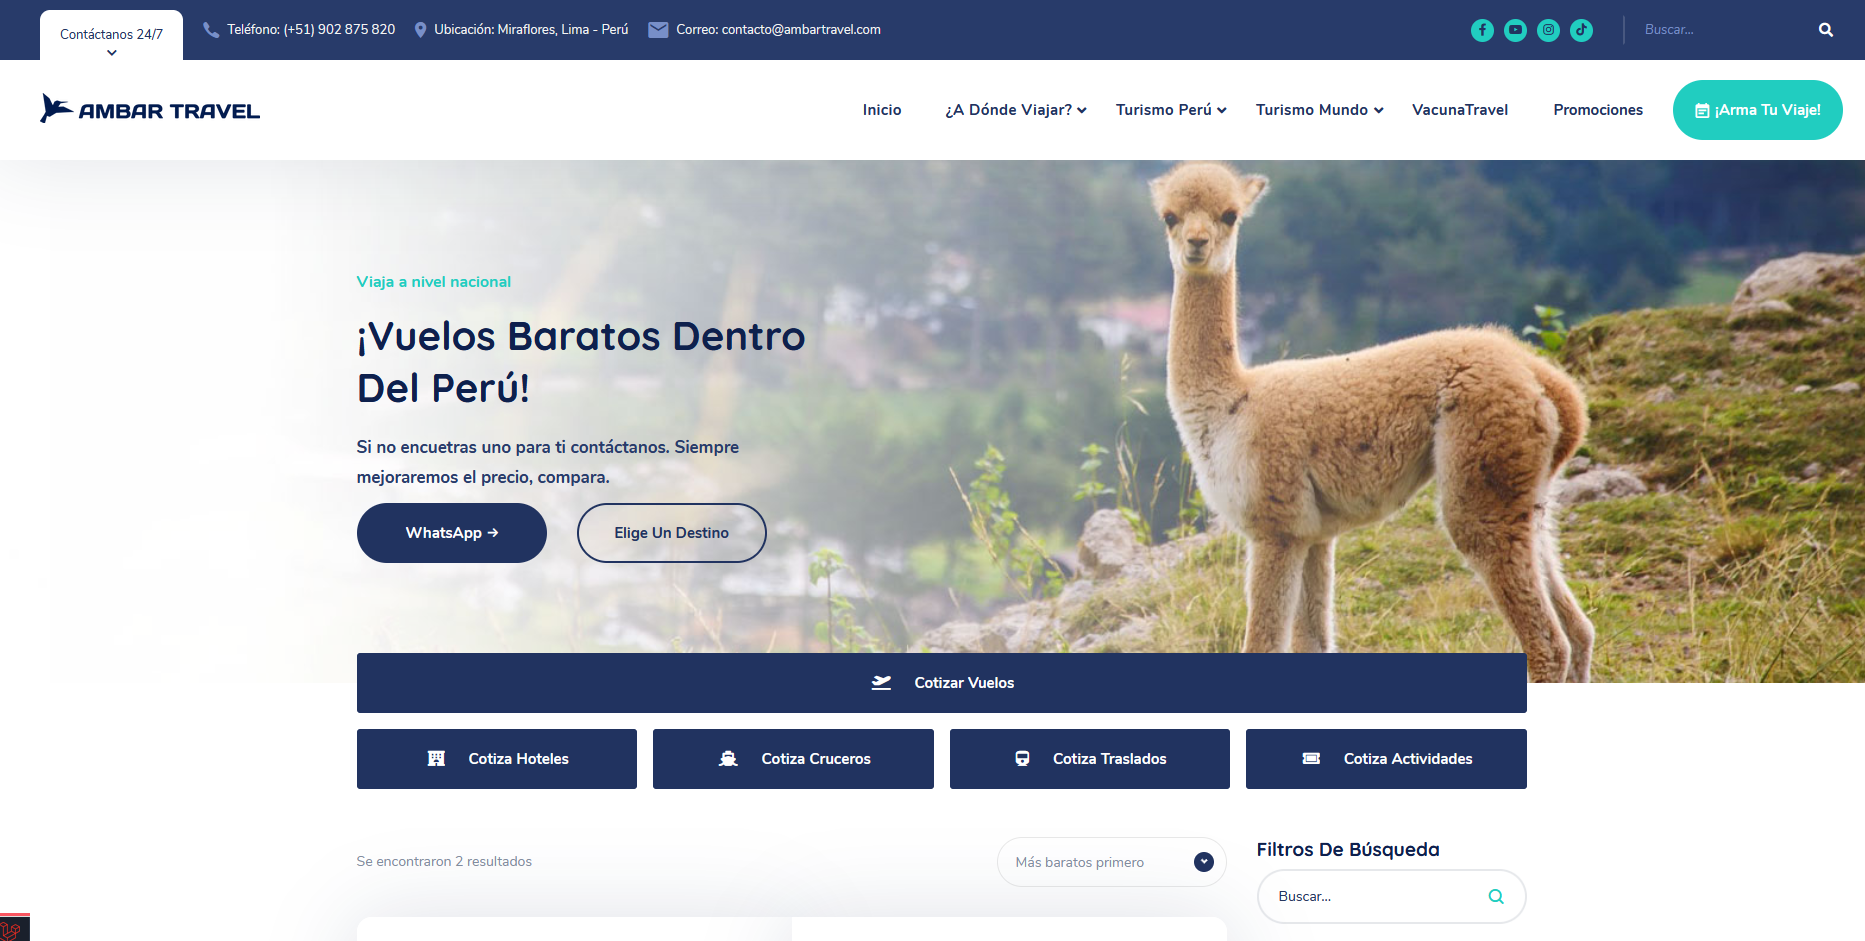
Task: Open the YouTube social icon
Action: click(x=1515, y=30)
